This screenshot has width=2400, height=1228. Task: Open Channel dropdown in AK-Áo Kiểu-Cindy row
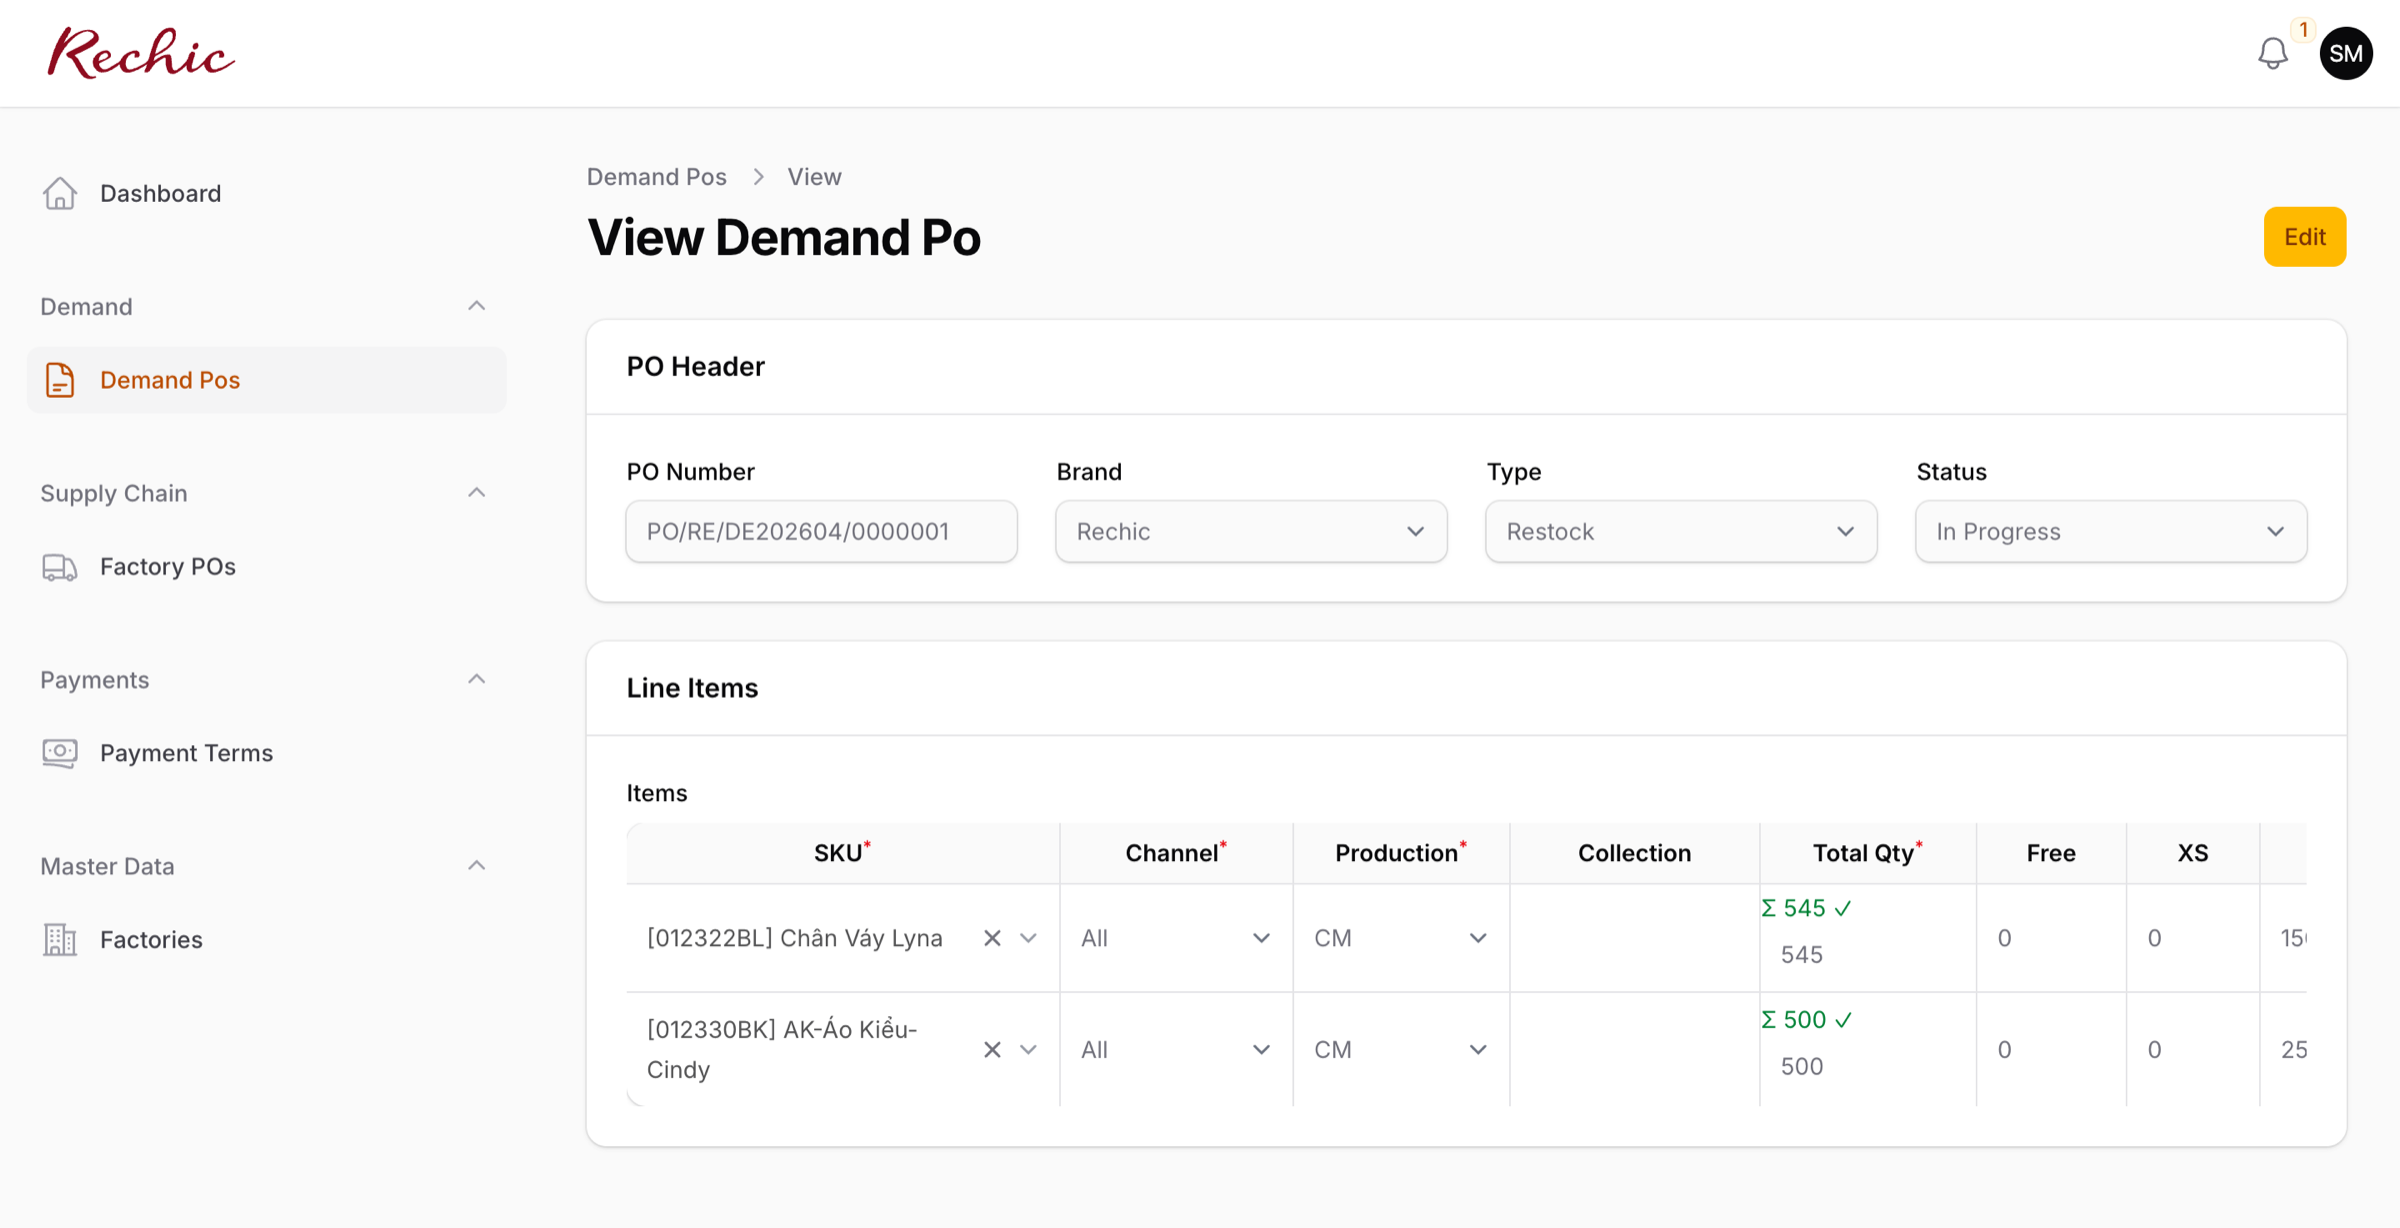1176,1049
